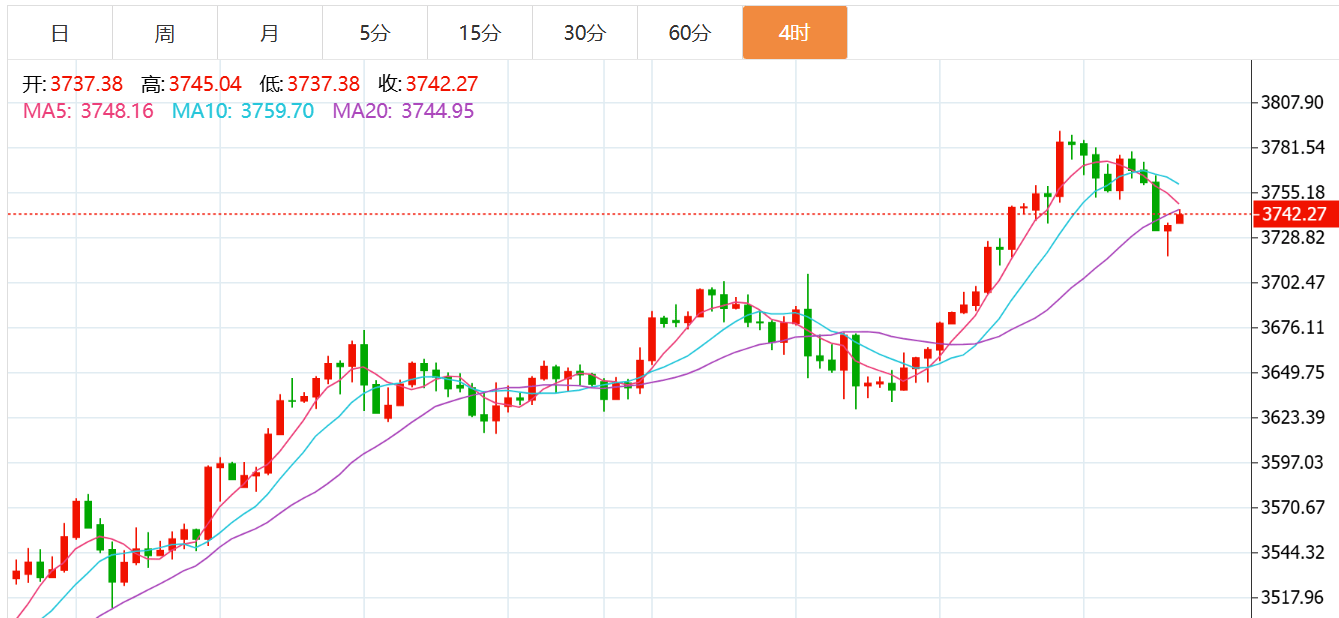
Task: Switch to the 日 daily chart tab
Action: [60, 33]
